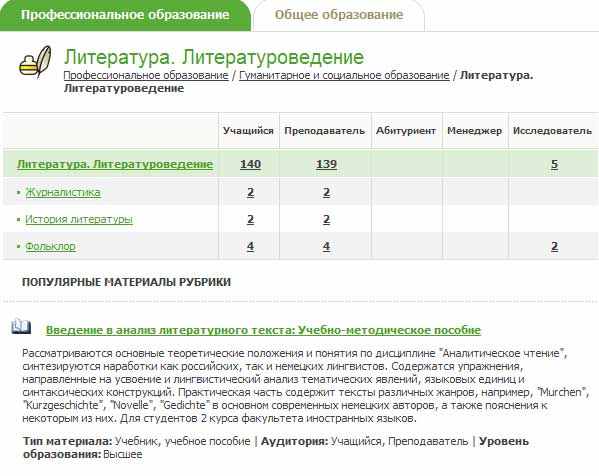This screenshot has height=476, width=599.
Task: Click count 139 under Преподаватель
Action: [x=326, y=164]
